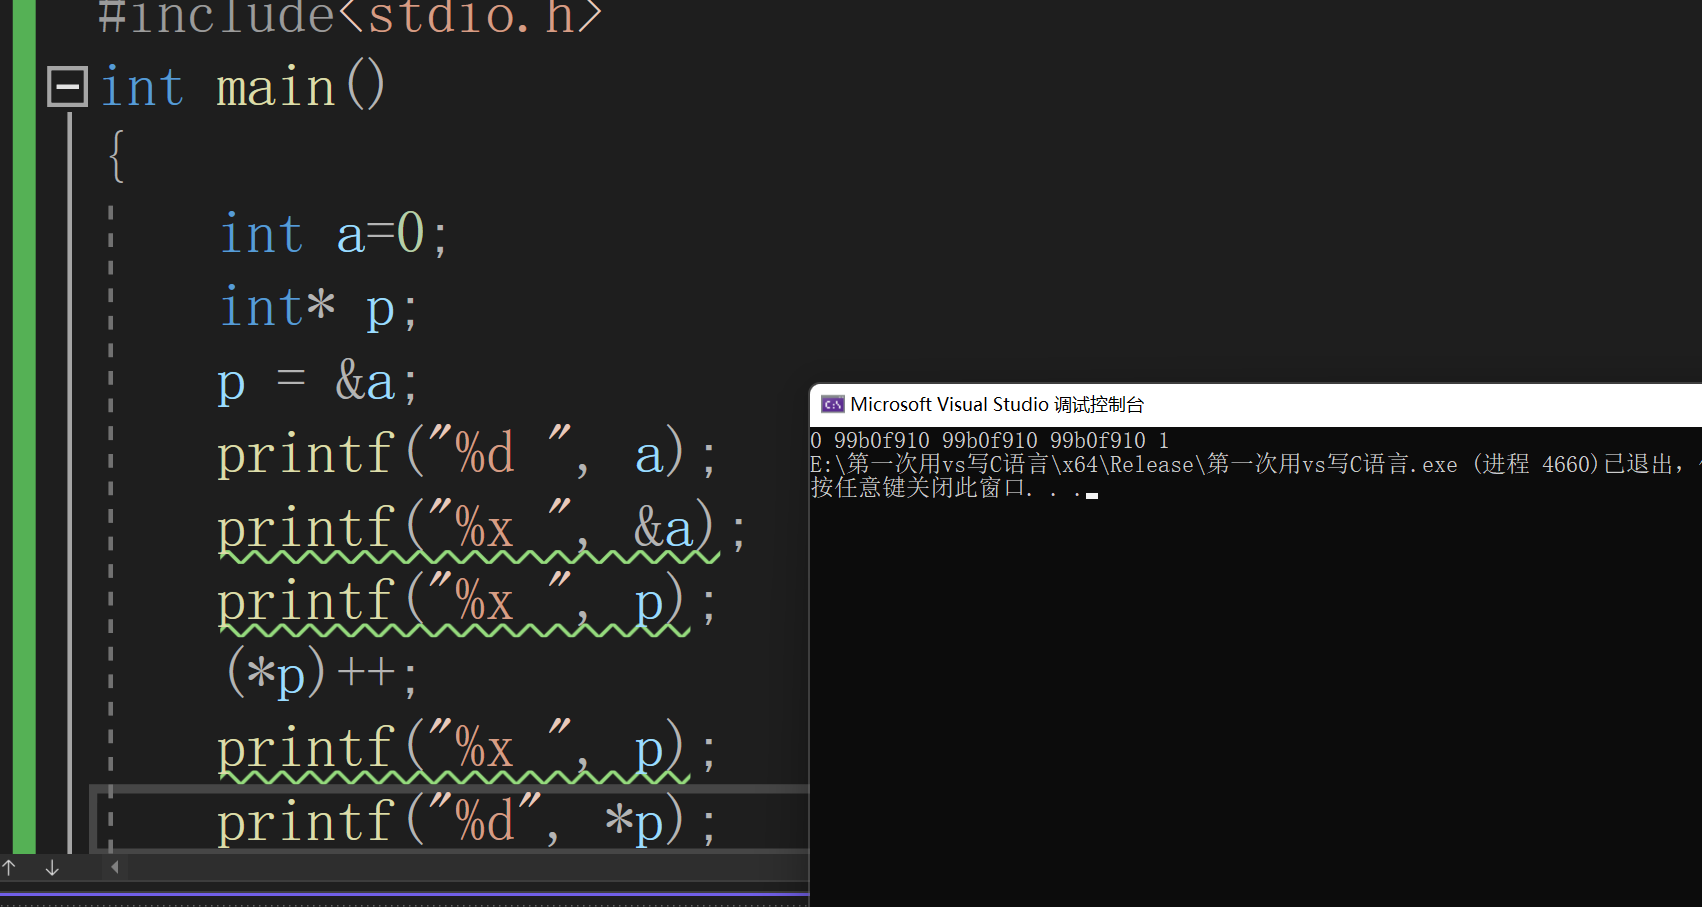The height and width of the screenshot is (907, 1702).
Task: Collapse the main() function outline box
Action: coord(68,87)
